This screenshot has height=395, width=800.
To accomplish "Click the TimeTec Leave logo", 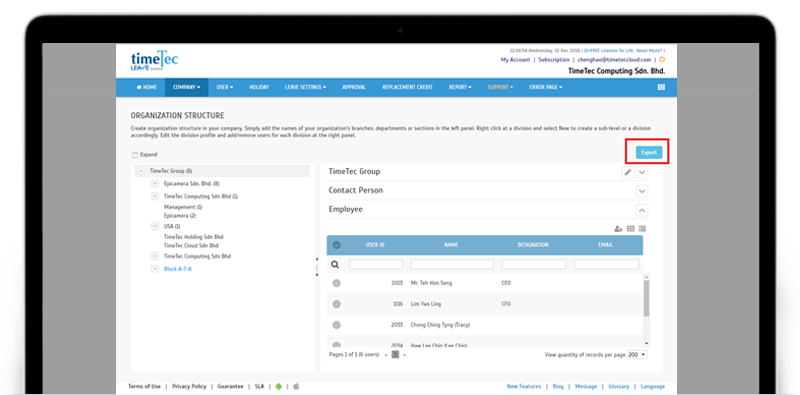I will click(155, 61).
